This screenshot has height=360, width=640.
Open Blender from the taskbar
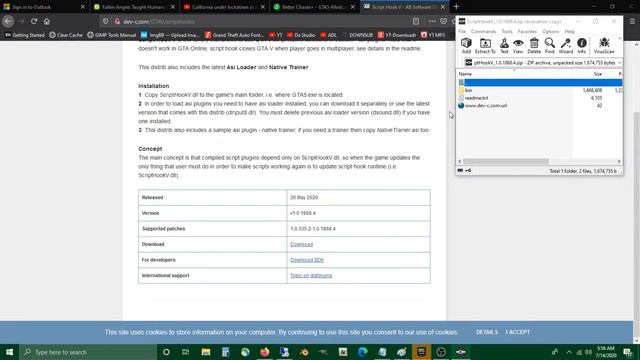304,352
